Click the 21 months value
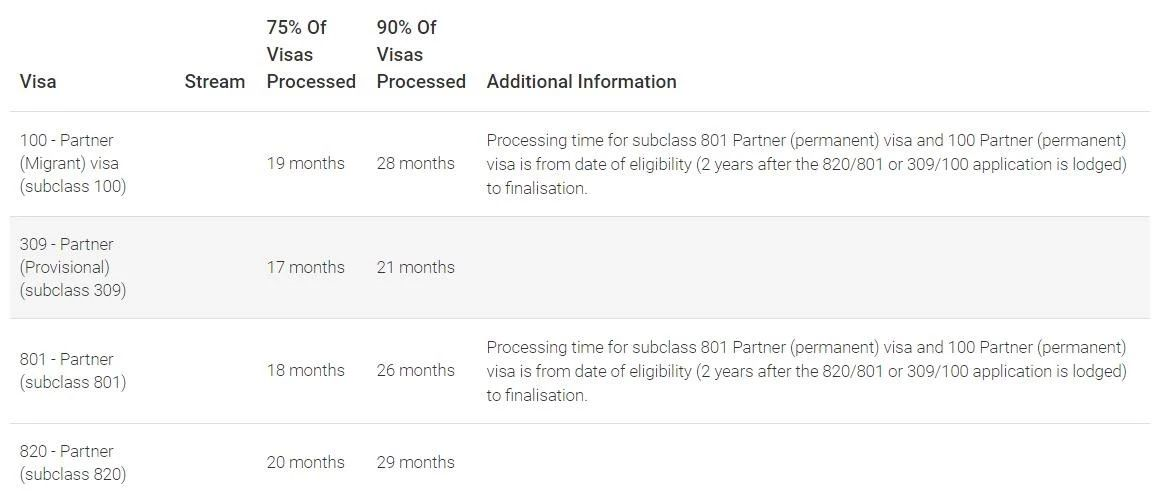The width and height of the screenshot is (1155, 491). pos(415,267)
